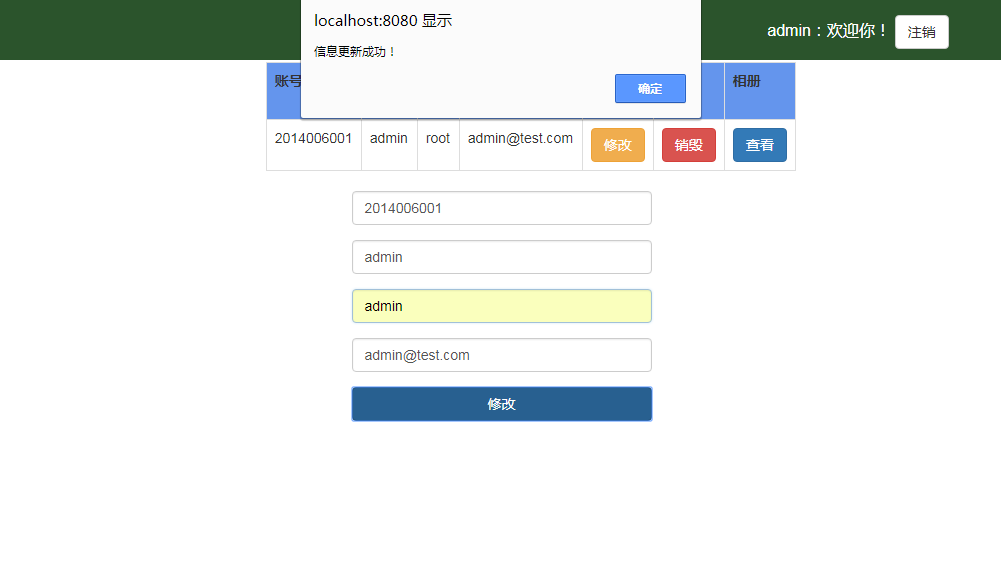The width and height of the screenshot is (1001, 574).
Task: Select the root cell in table
Action: pyautogui.click(x=438, y=144)
